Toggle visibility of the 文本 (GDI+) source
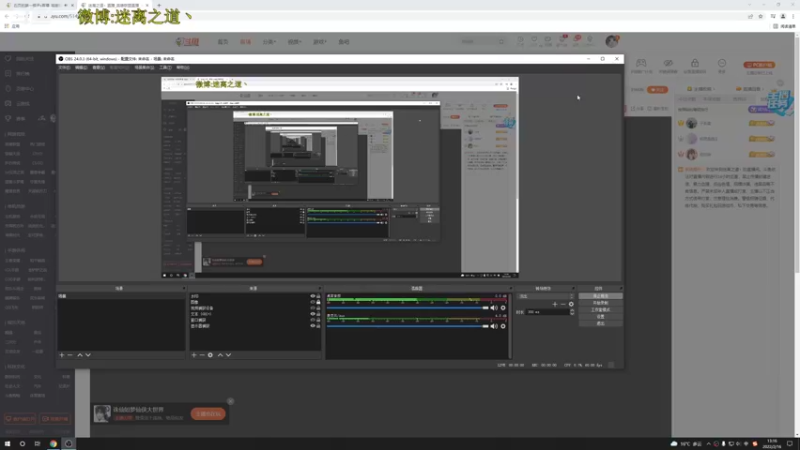 pyautogui.click(x=313, y=314)
